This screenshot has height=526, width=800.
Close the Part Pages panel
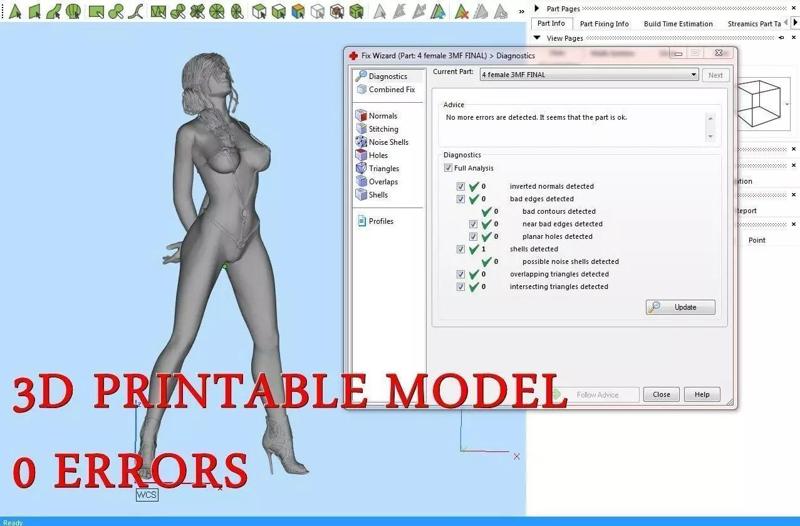(x=794, y=8)
